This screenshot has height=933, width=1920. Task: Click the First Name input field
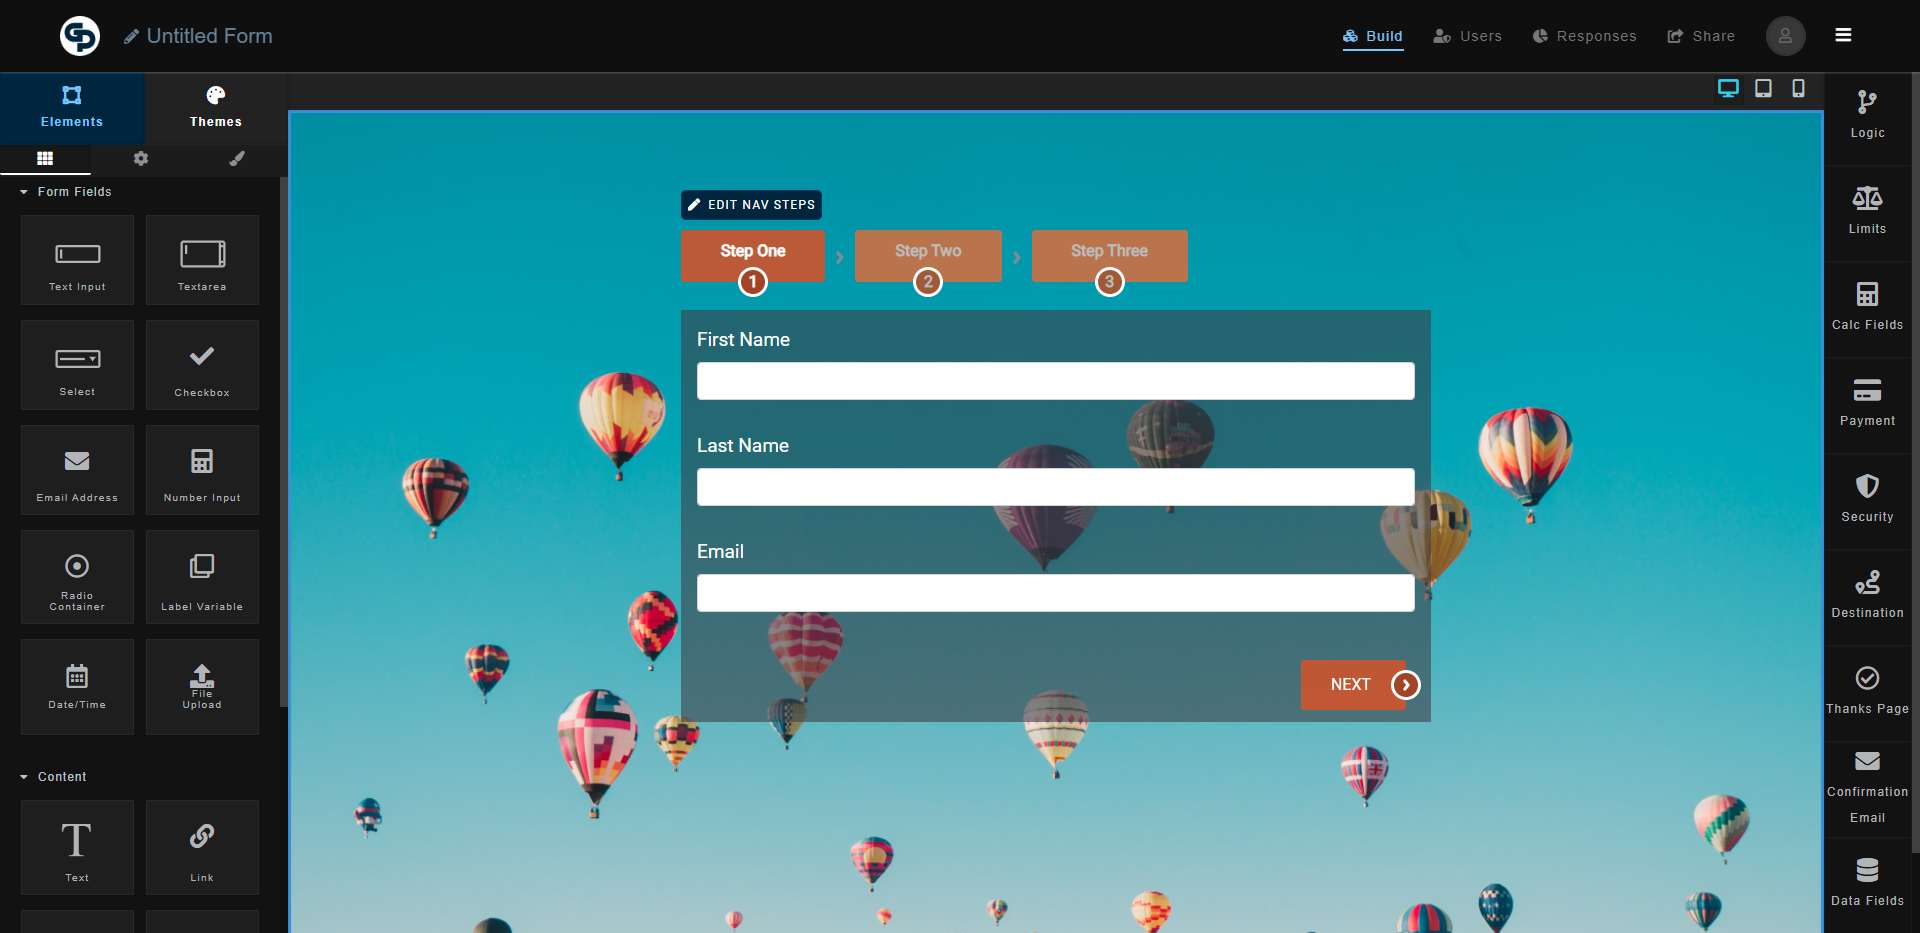1056,381
